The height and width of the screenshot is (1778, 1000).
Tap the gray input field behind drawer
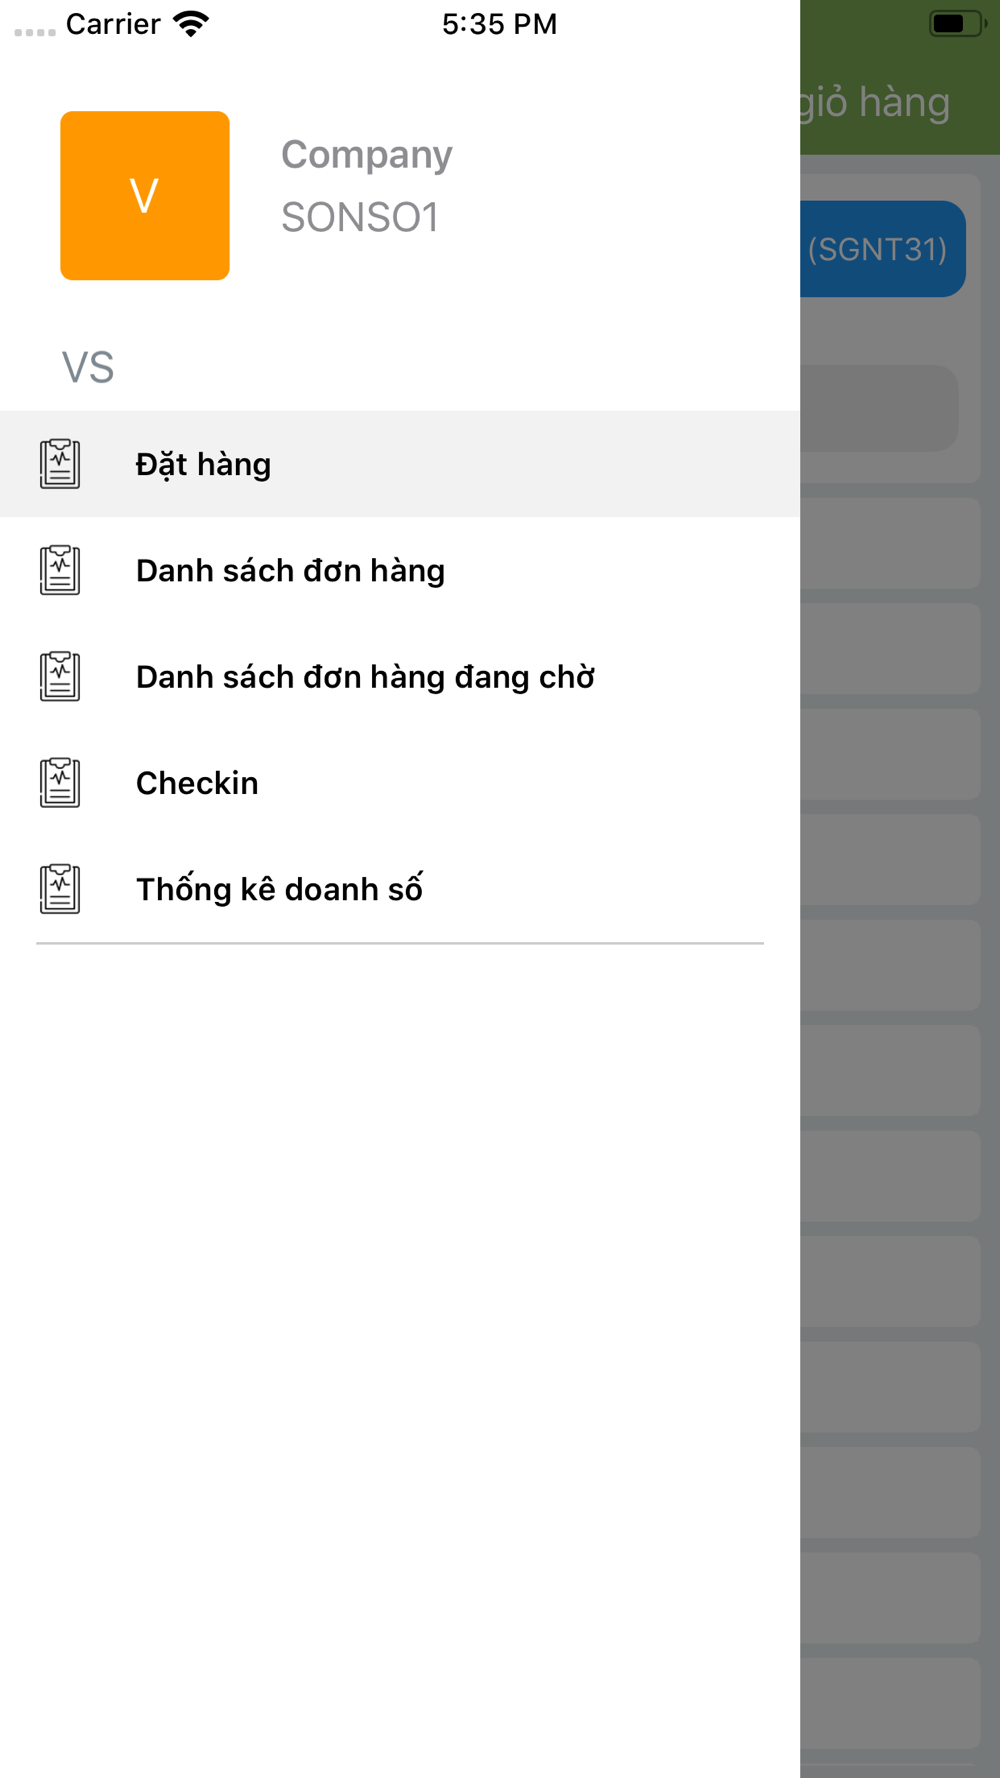(x=879, y=408)
